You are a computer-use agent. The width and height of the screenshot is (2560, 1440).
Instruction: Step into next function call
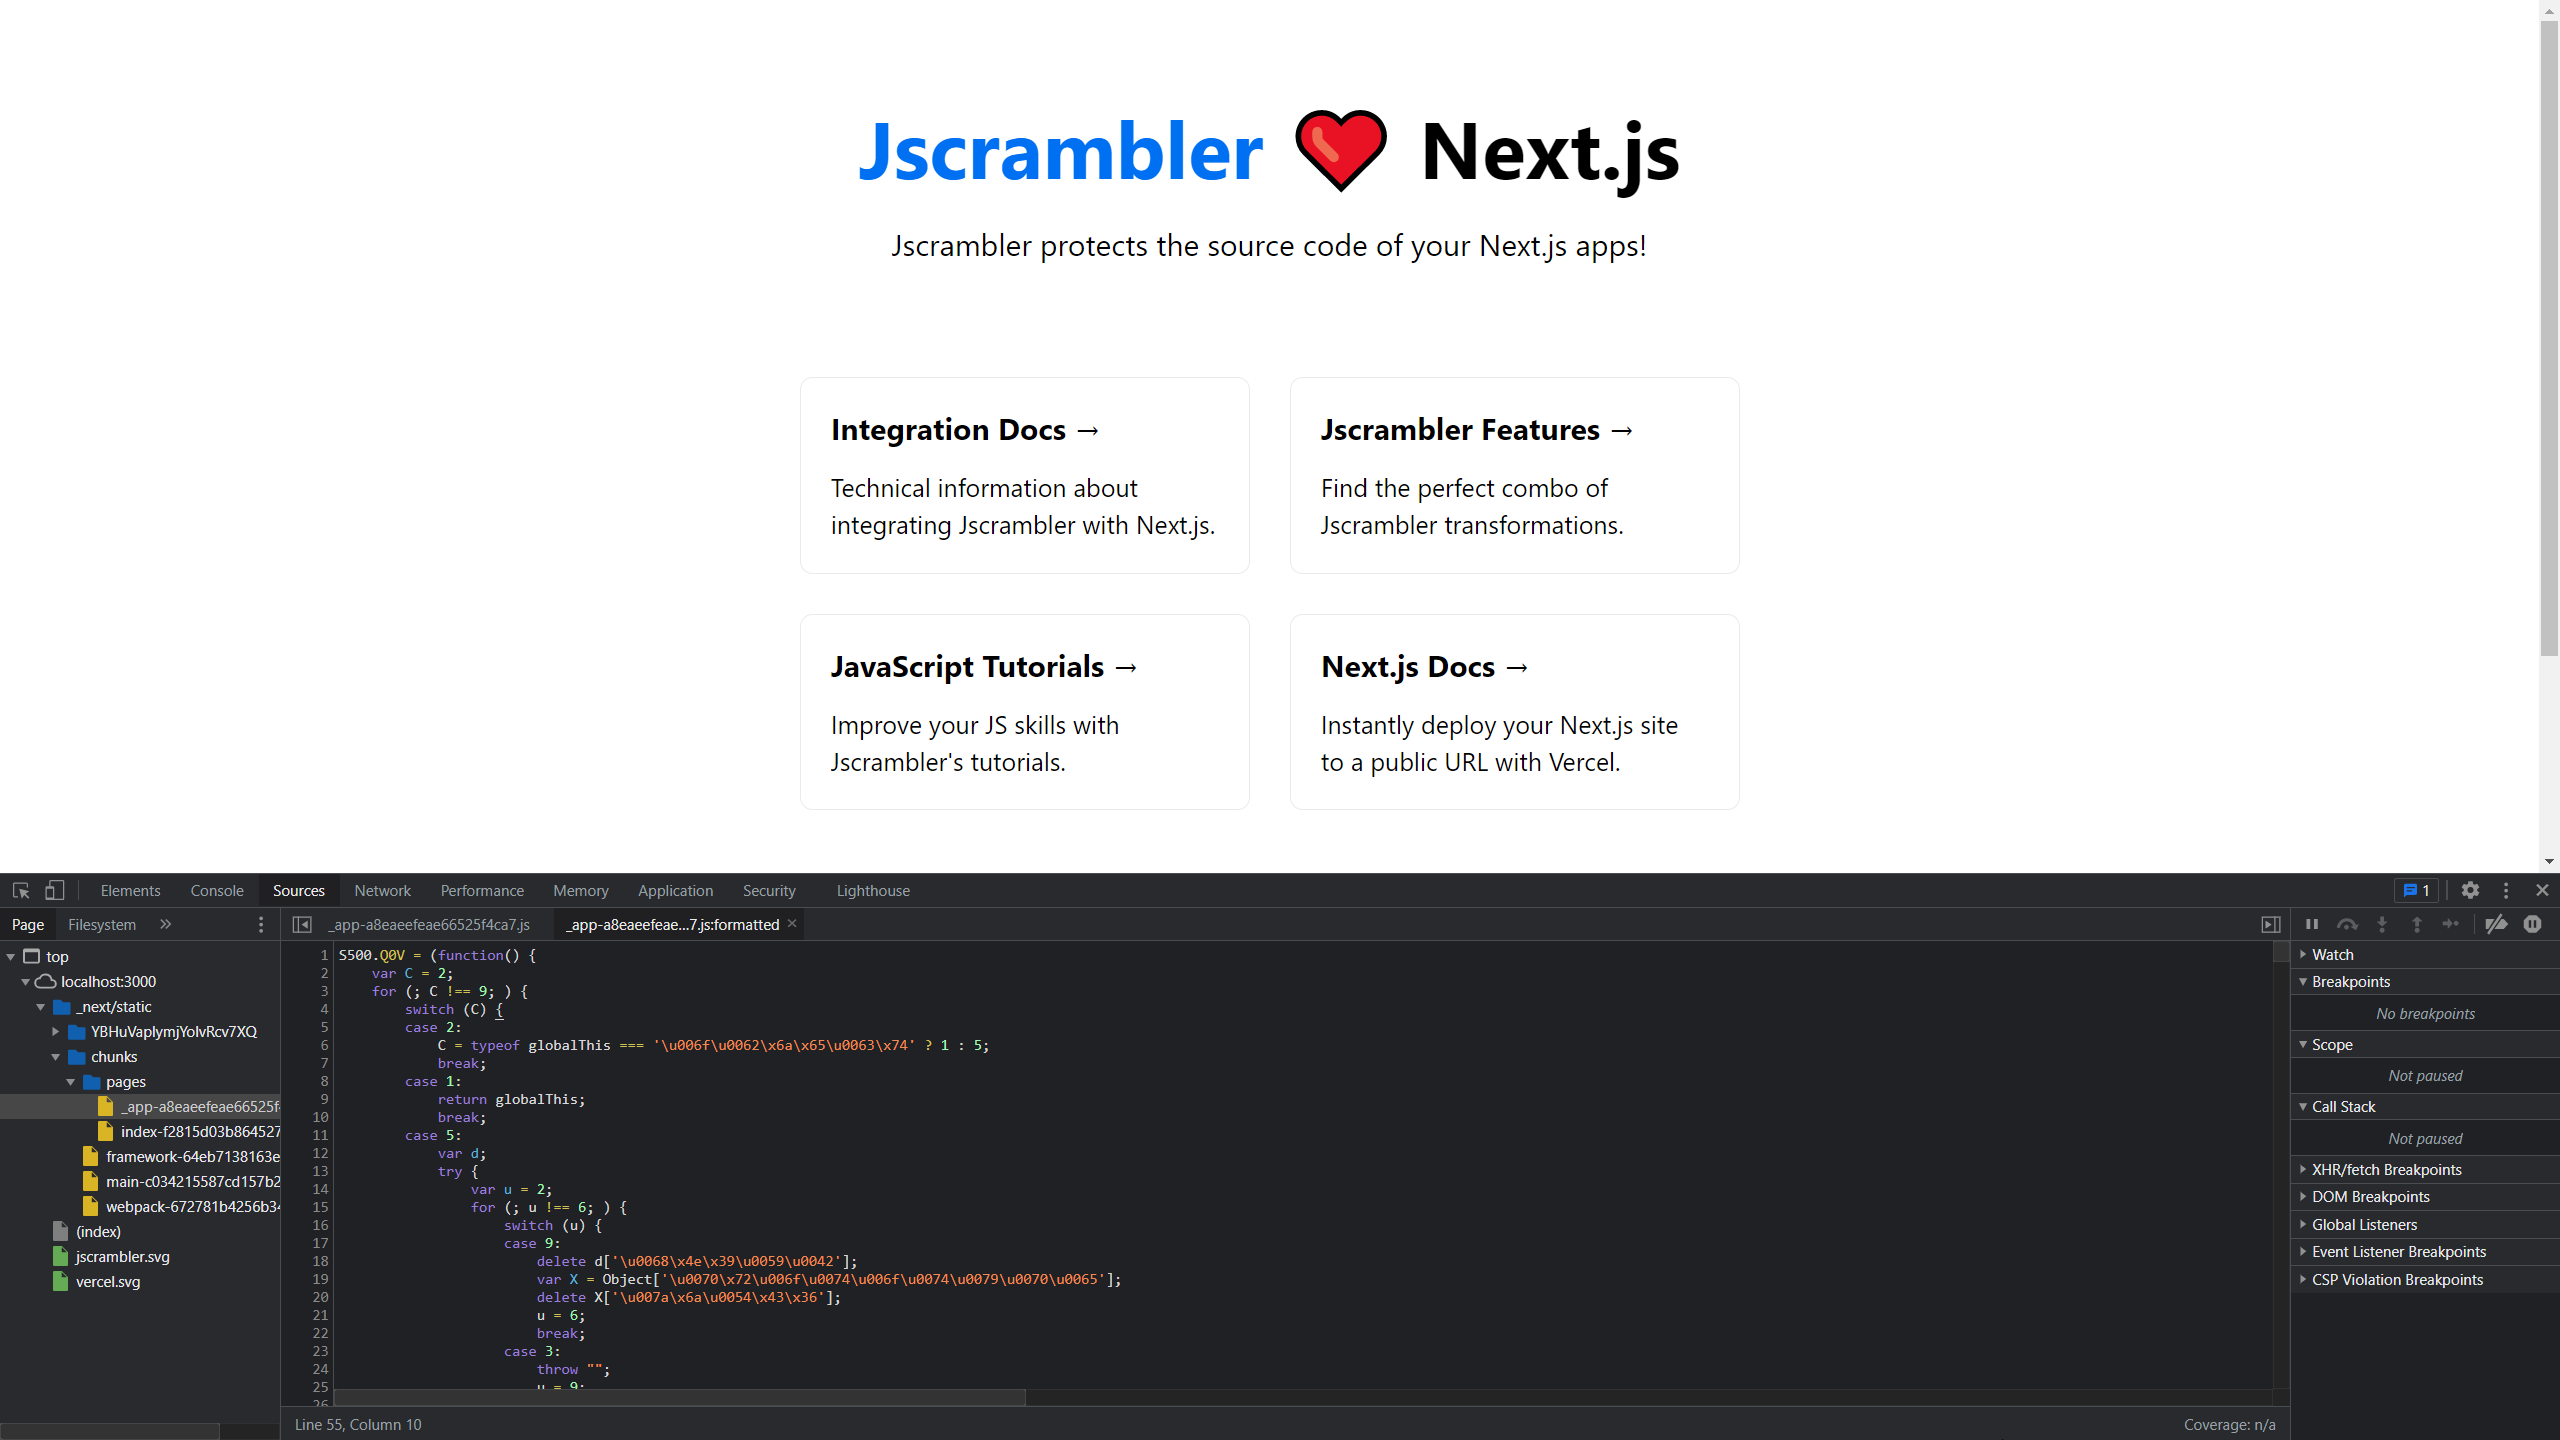pos(2382,924)
